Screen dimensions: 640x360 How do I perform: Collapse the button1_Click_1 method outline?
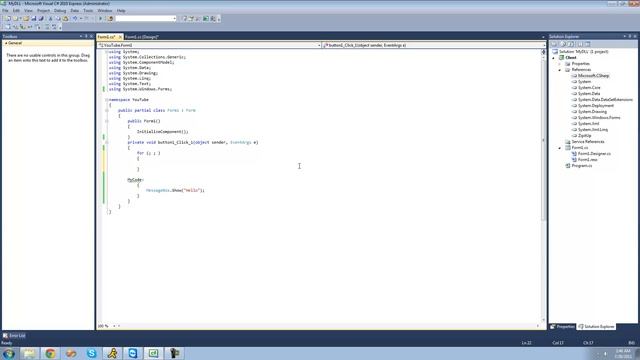[107, 142]
